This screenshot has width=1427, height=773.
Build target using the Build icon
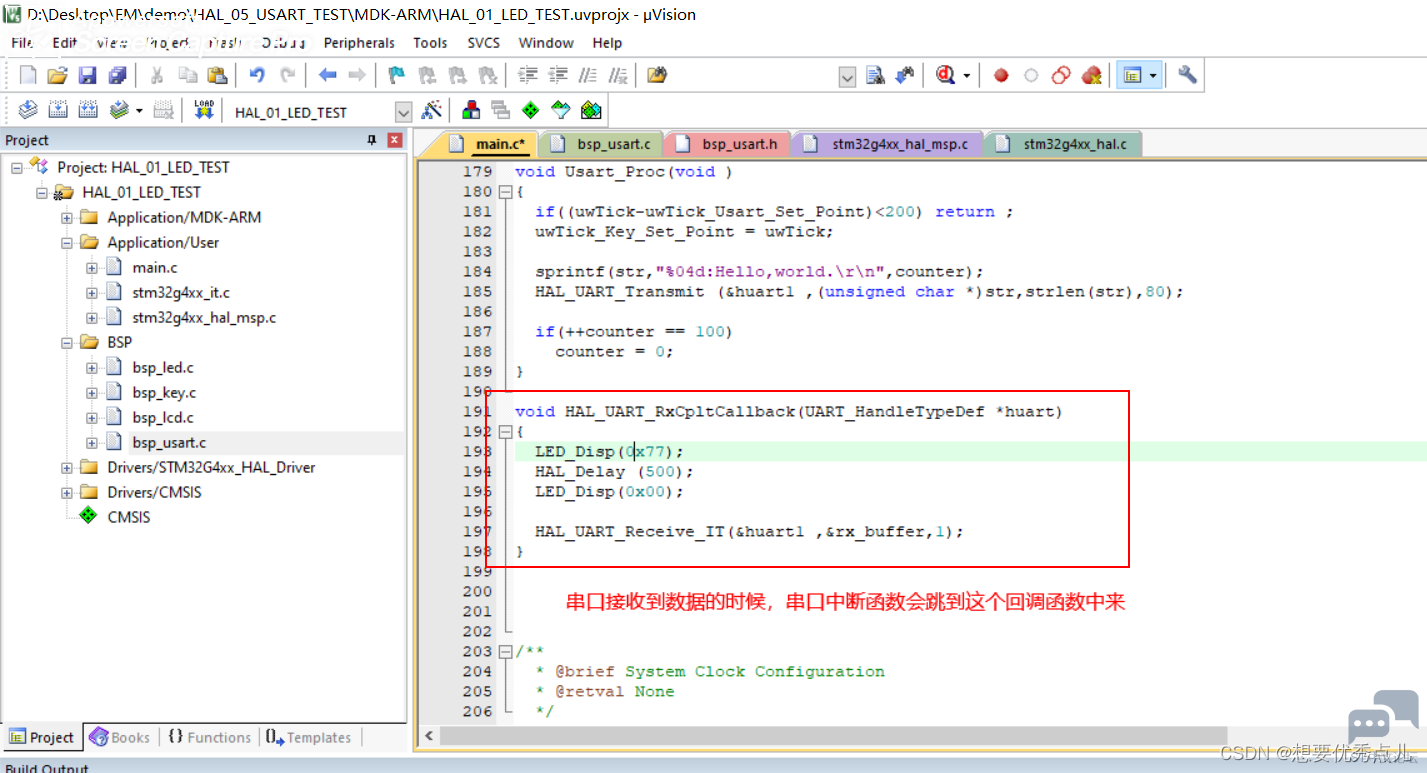(x=58, y=110)
